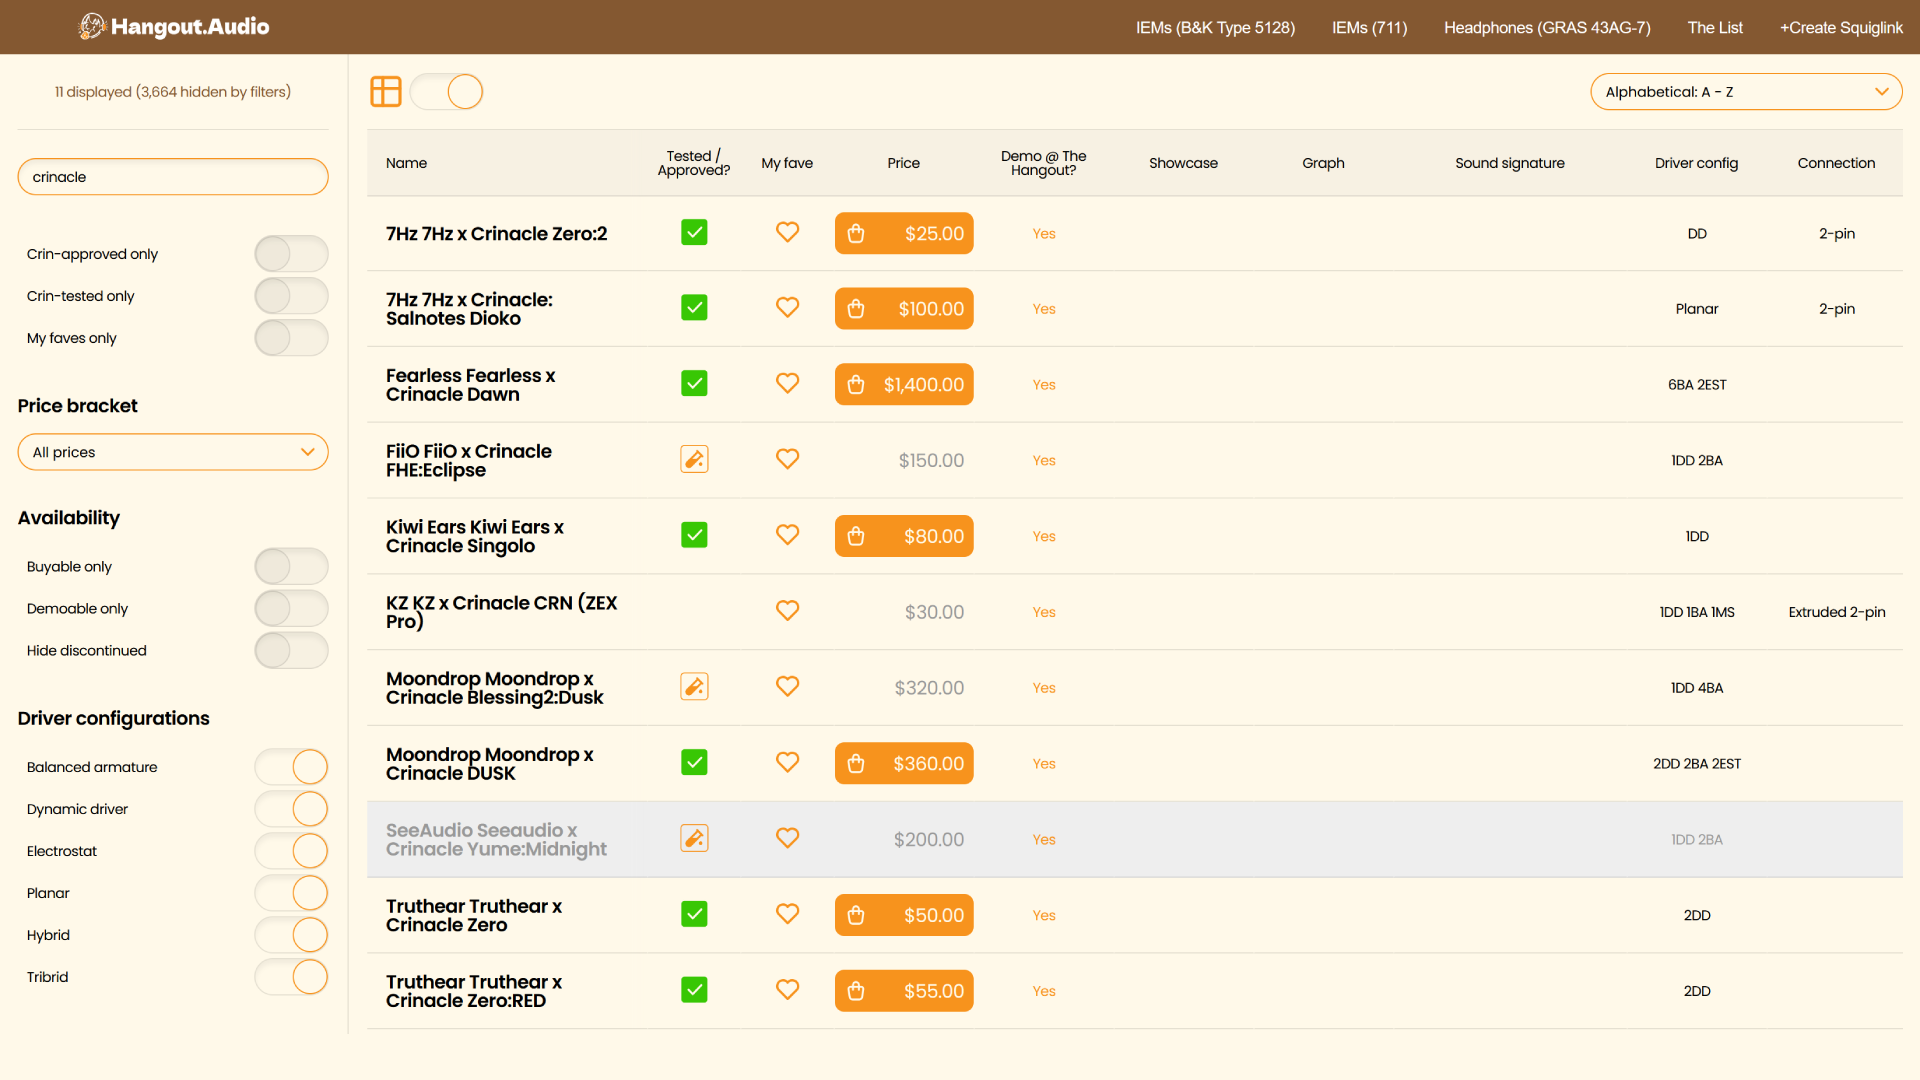Disable the Planar driver configuration toggle
1920x1080 pixels.
[x=291, y=893]
